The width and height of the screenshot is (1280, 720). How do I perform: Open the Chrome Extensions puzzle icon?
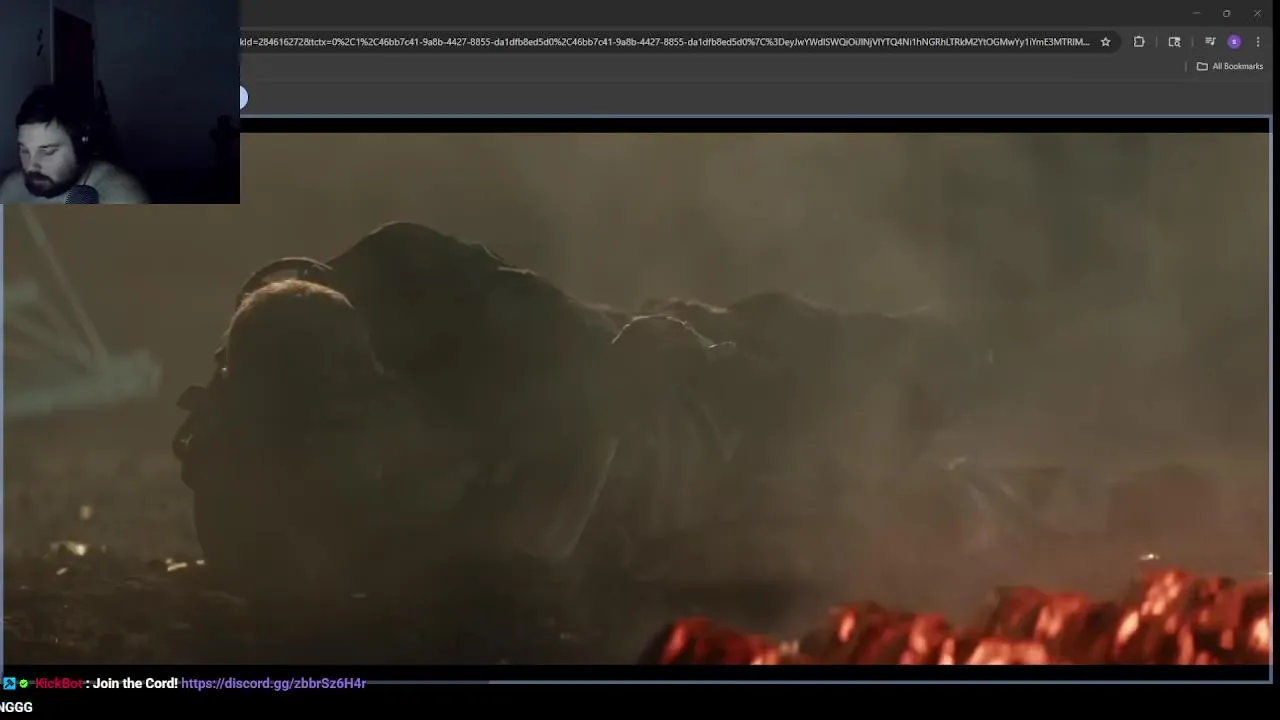click(x=1139, y=42)
